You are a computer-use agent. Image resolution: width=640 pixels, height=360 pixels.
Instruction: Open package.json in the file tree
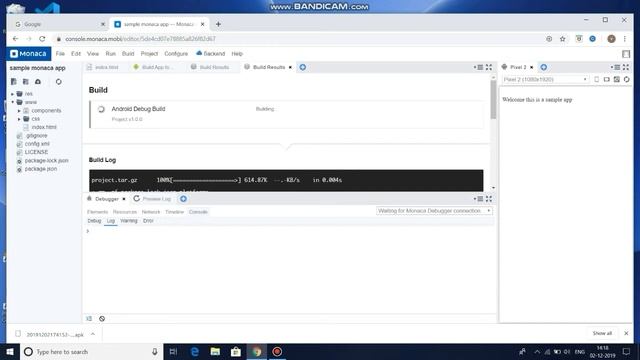tap(41, 169)
